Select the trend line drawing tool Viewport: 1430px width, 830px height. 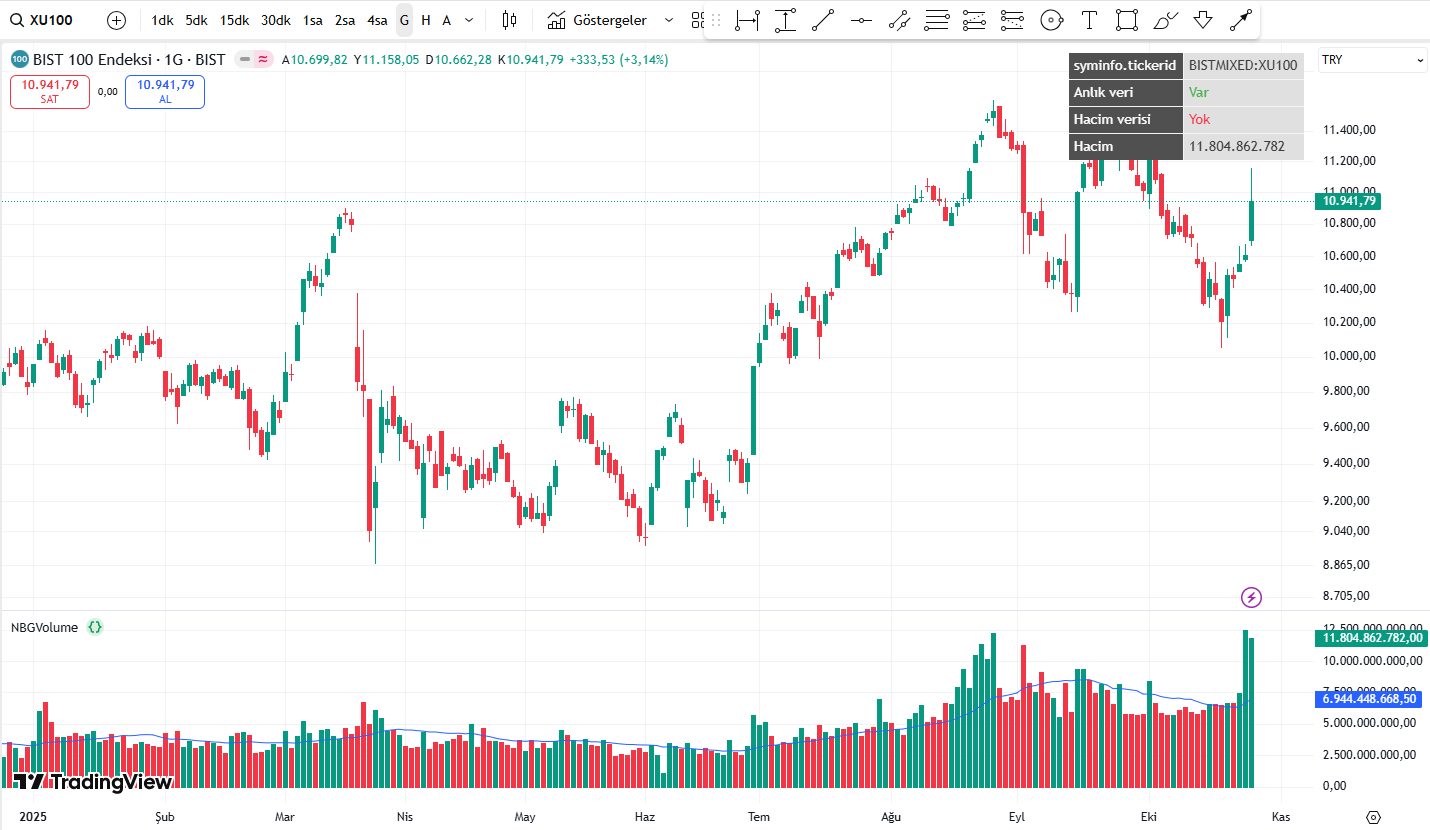[823, 20]
